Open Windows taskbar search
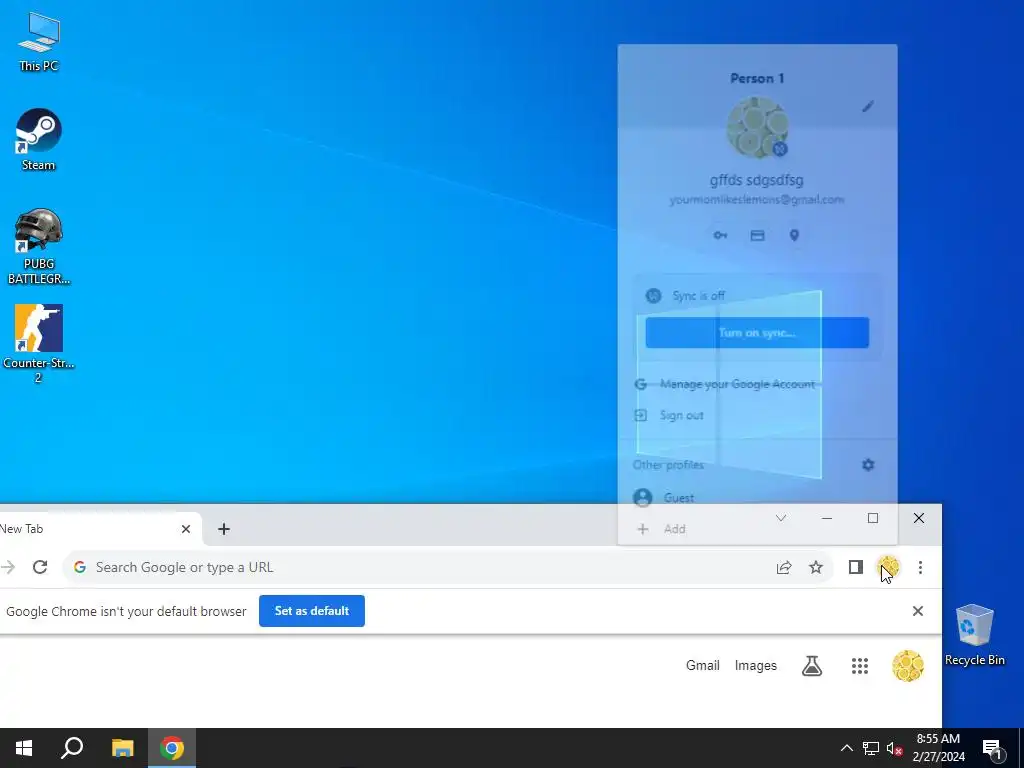 pyautogui.click(x=72, y=748)
